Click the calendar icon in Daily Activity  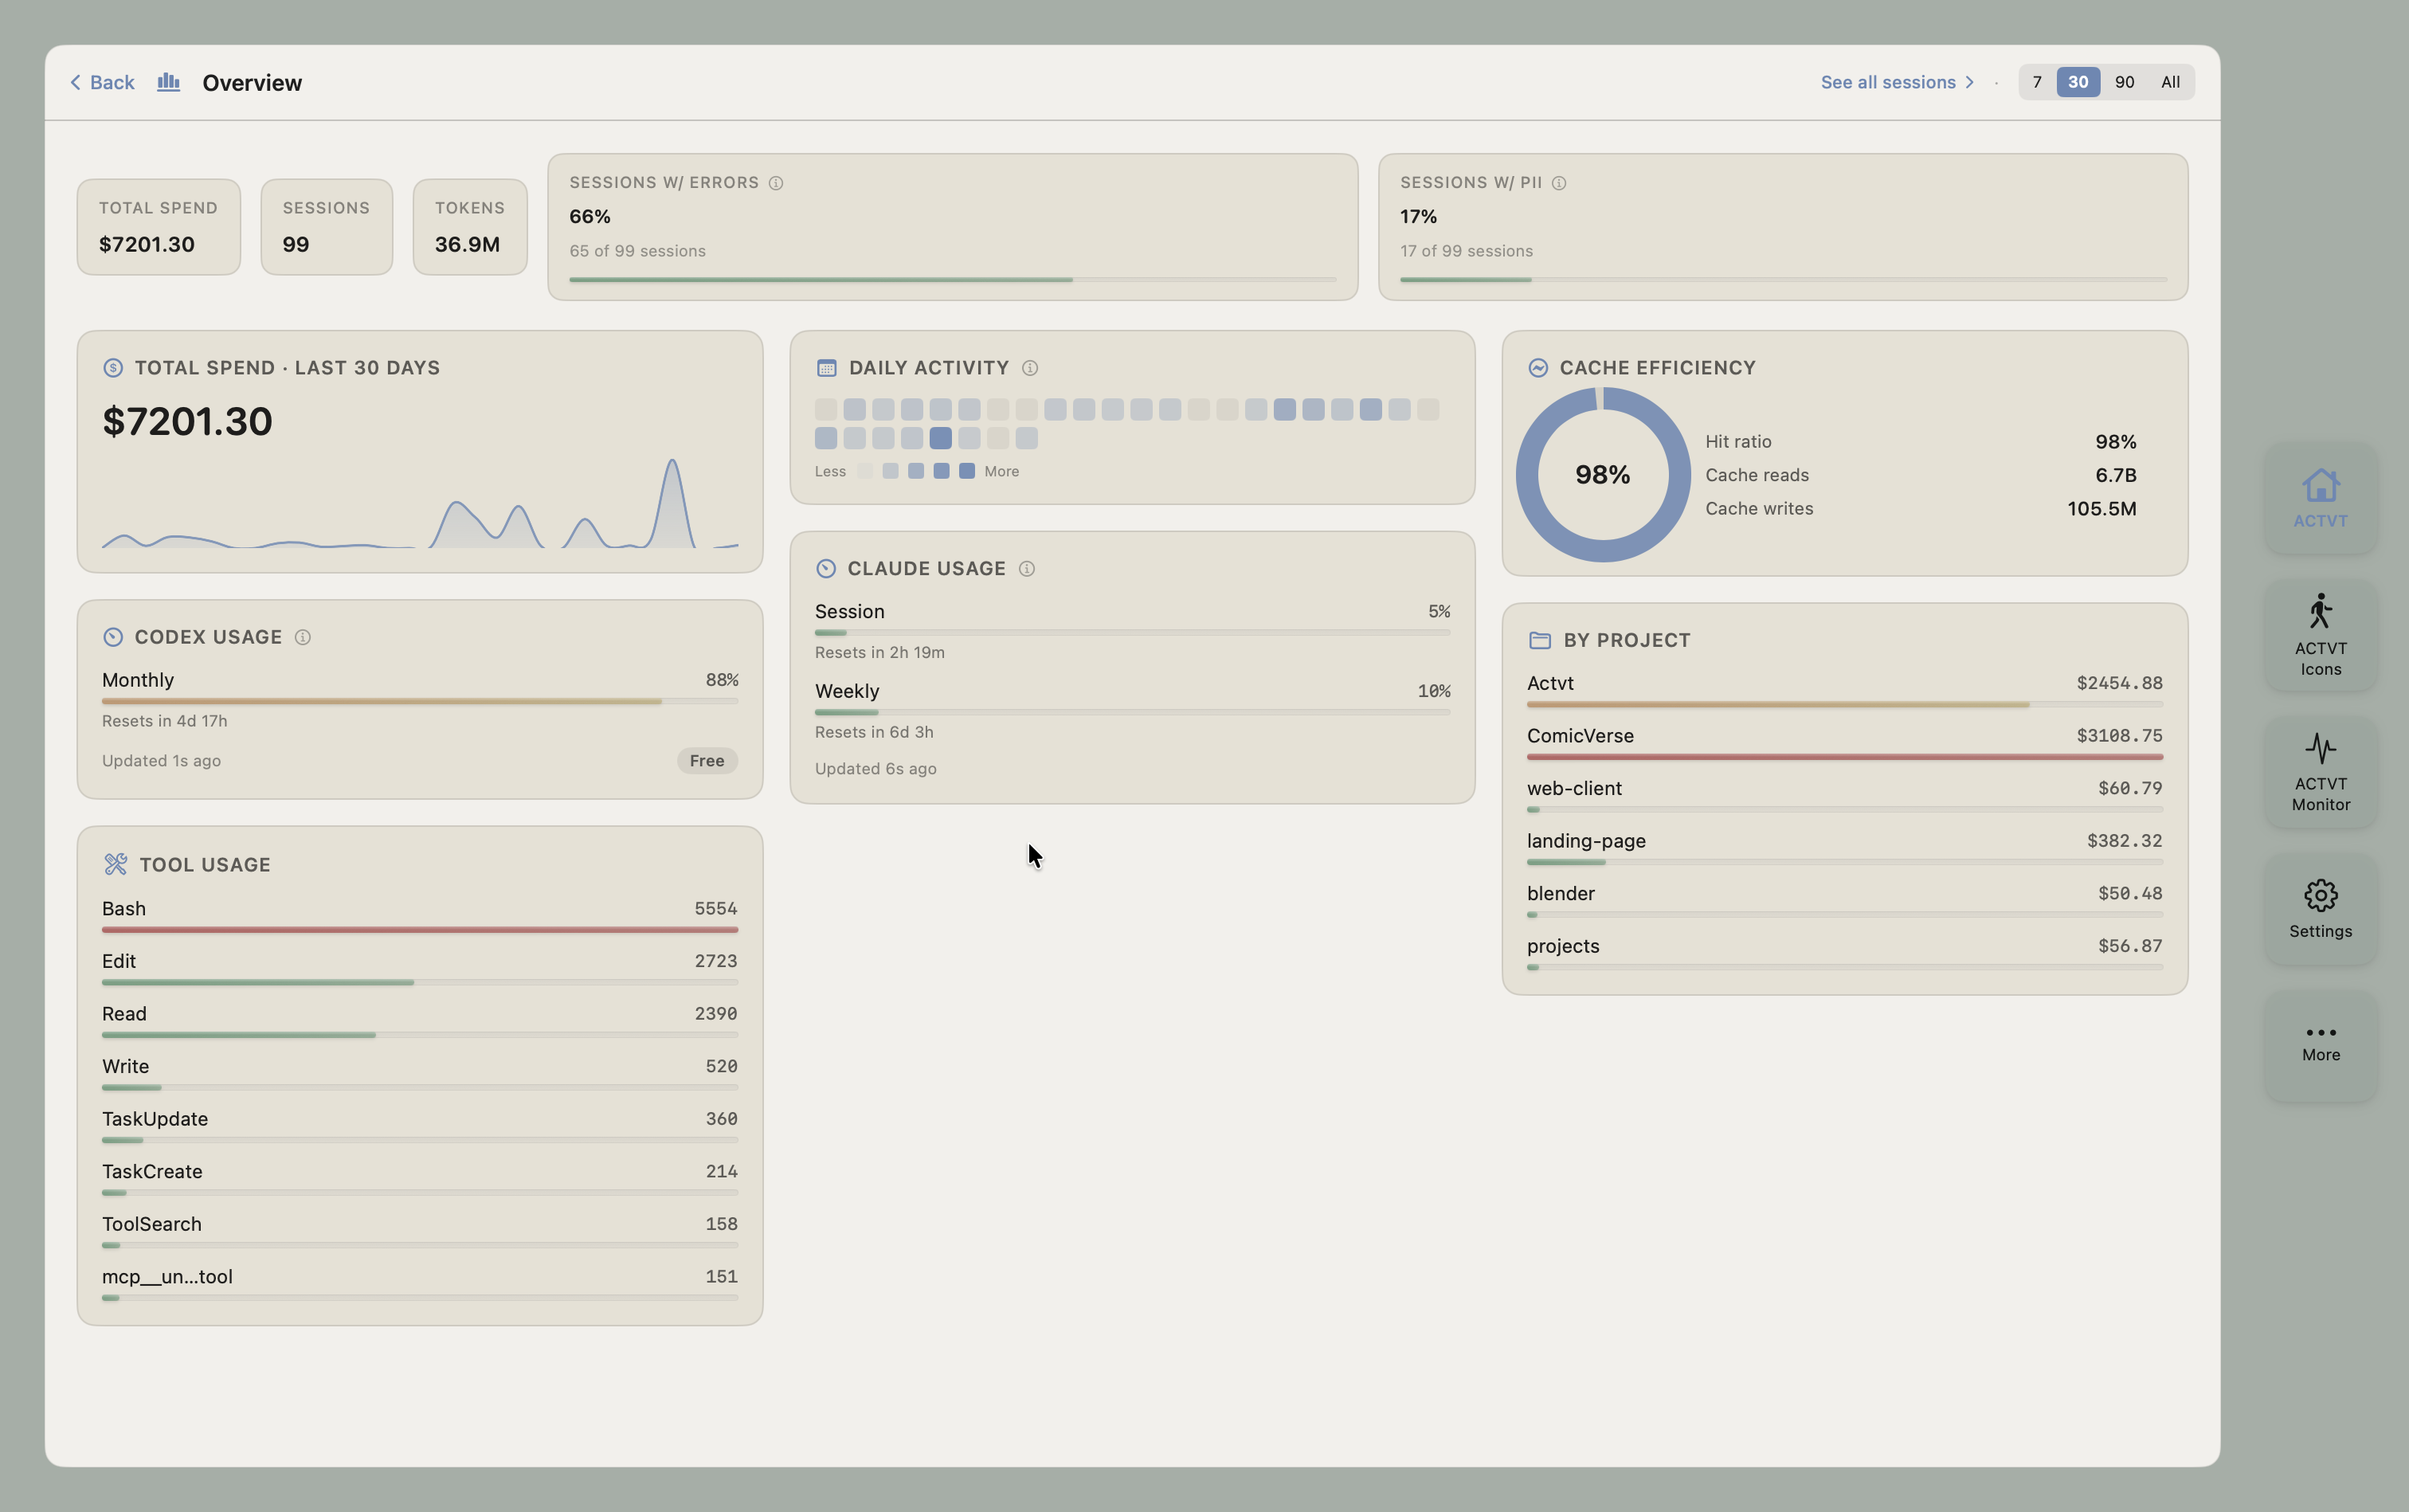click(x=826, y=368)
